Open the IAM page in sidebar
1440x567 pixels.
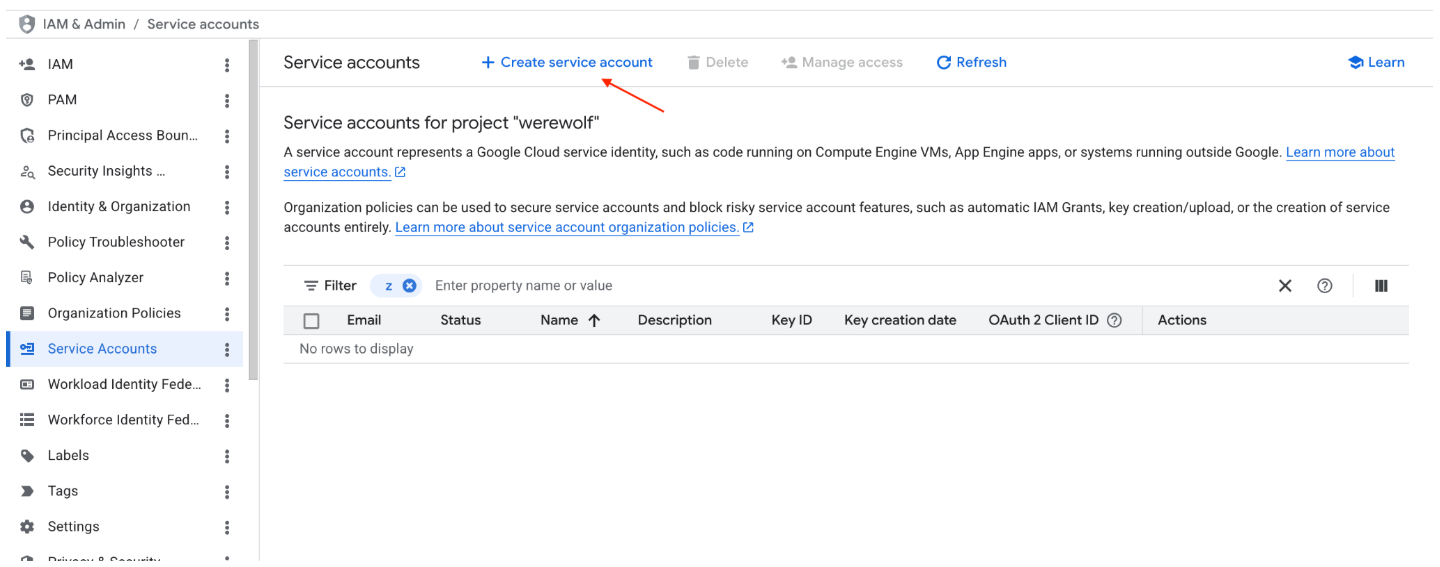click(x=60, y=64)
